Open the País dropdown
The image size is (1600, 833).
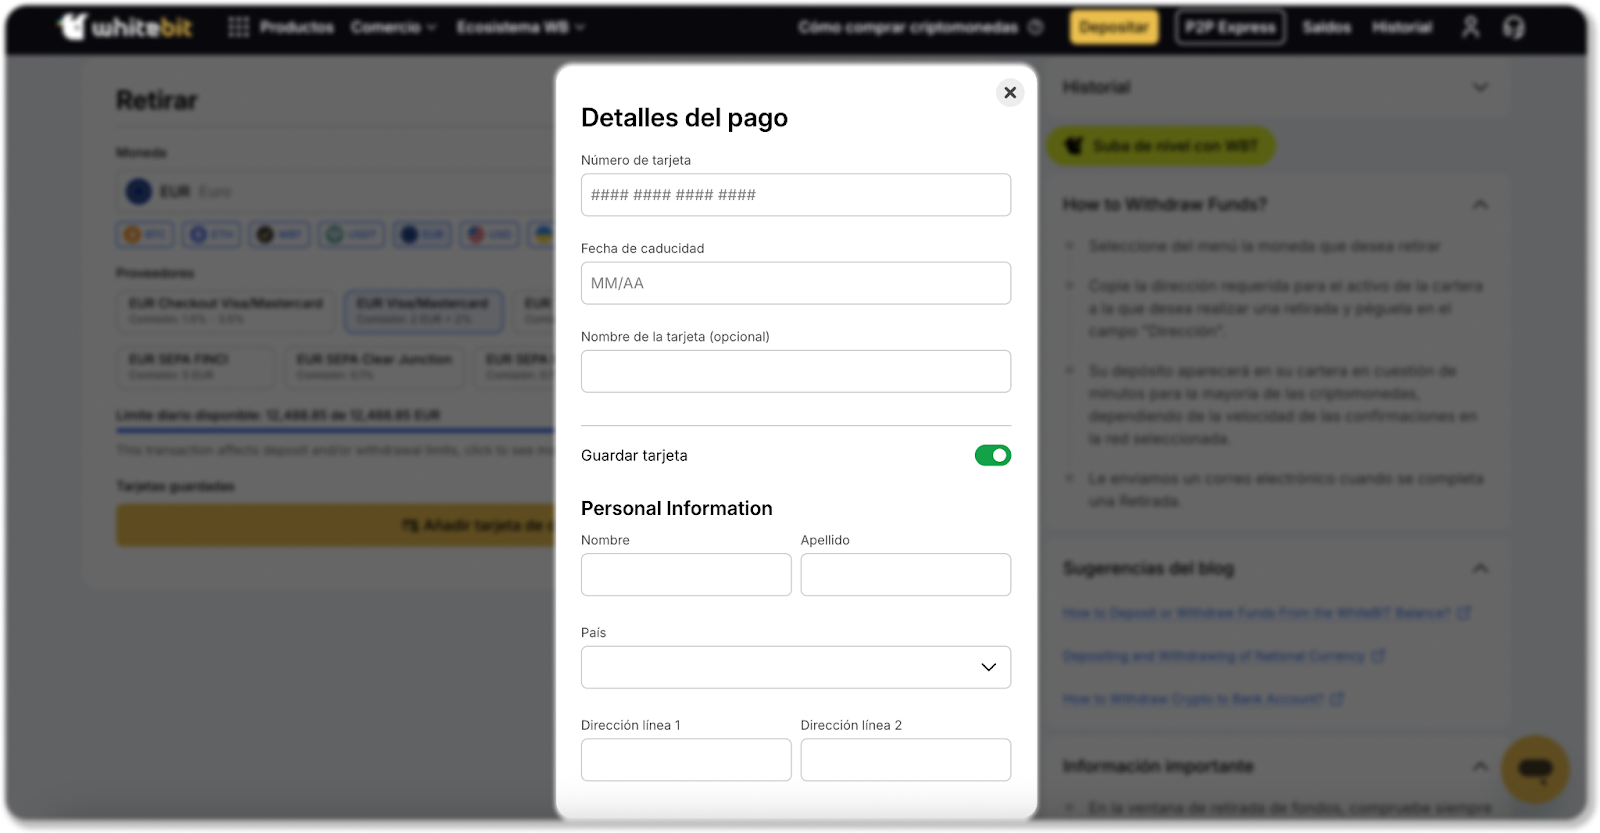795,667
